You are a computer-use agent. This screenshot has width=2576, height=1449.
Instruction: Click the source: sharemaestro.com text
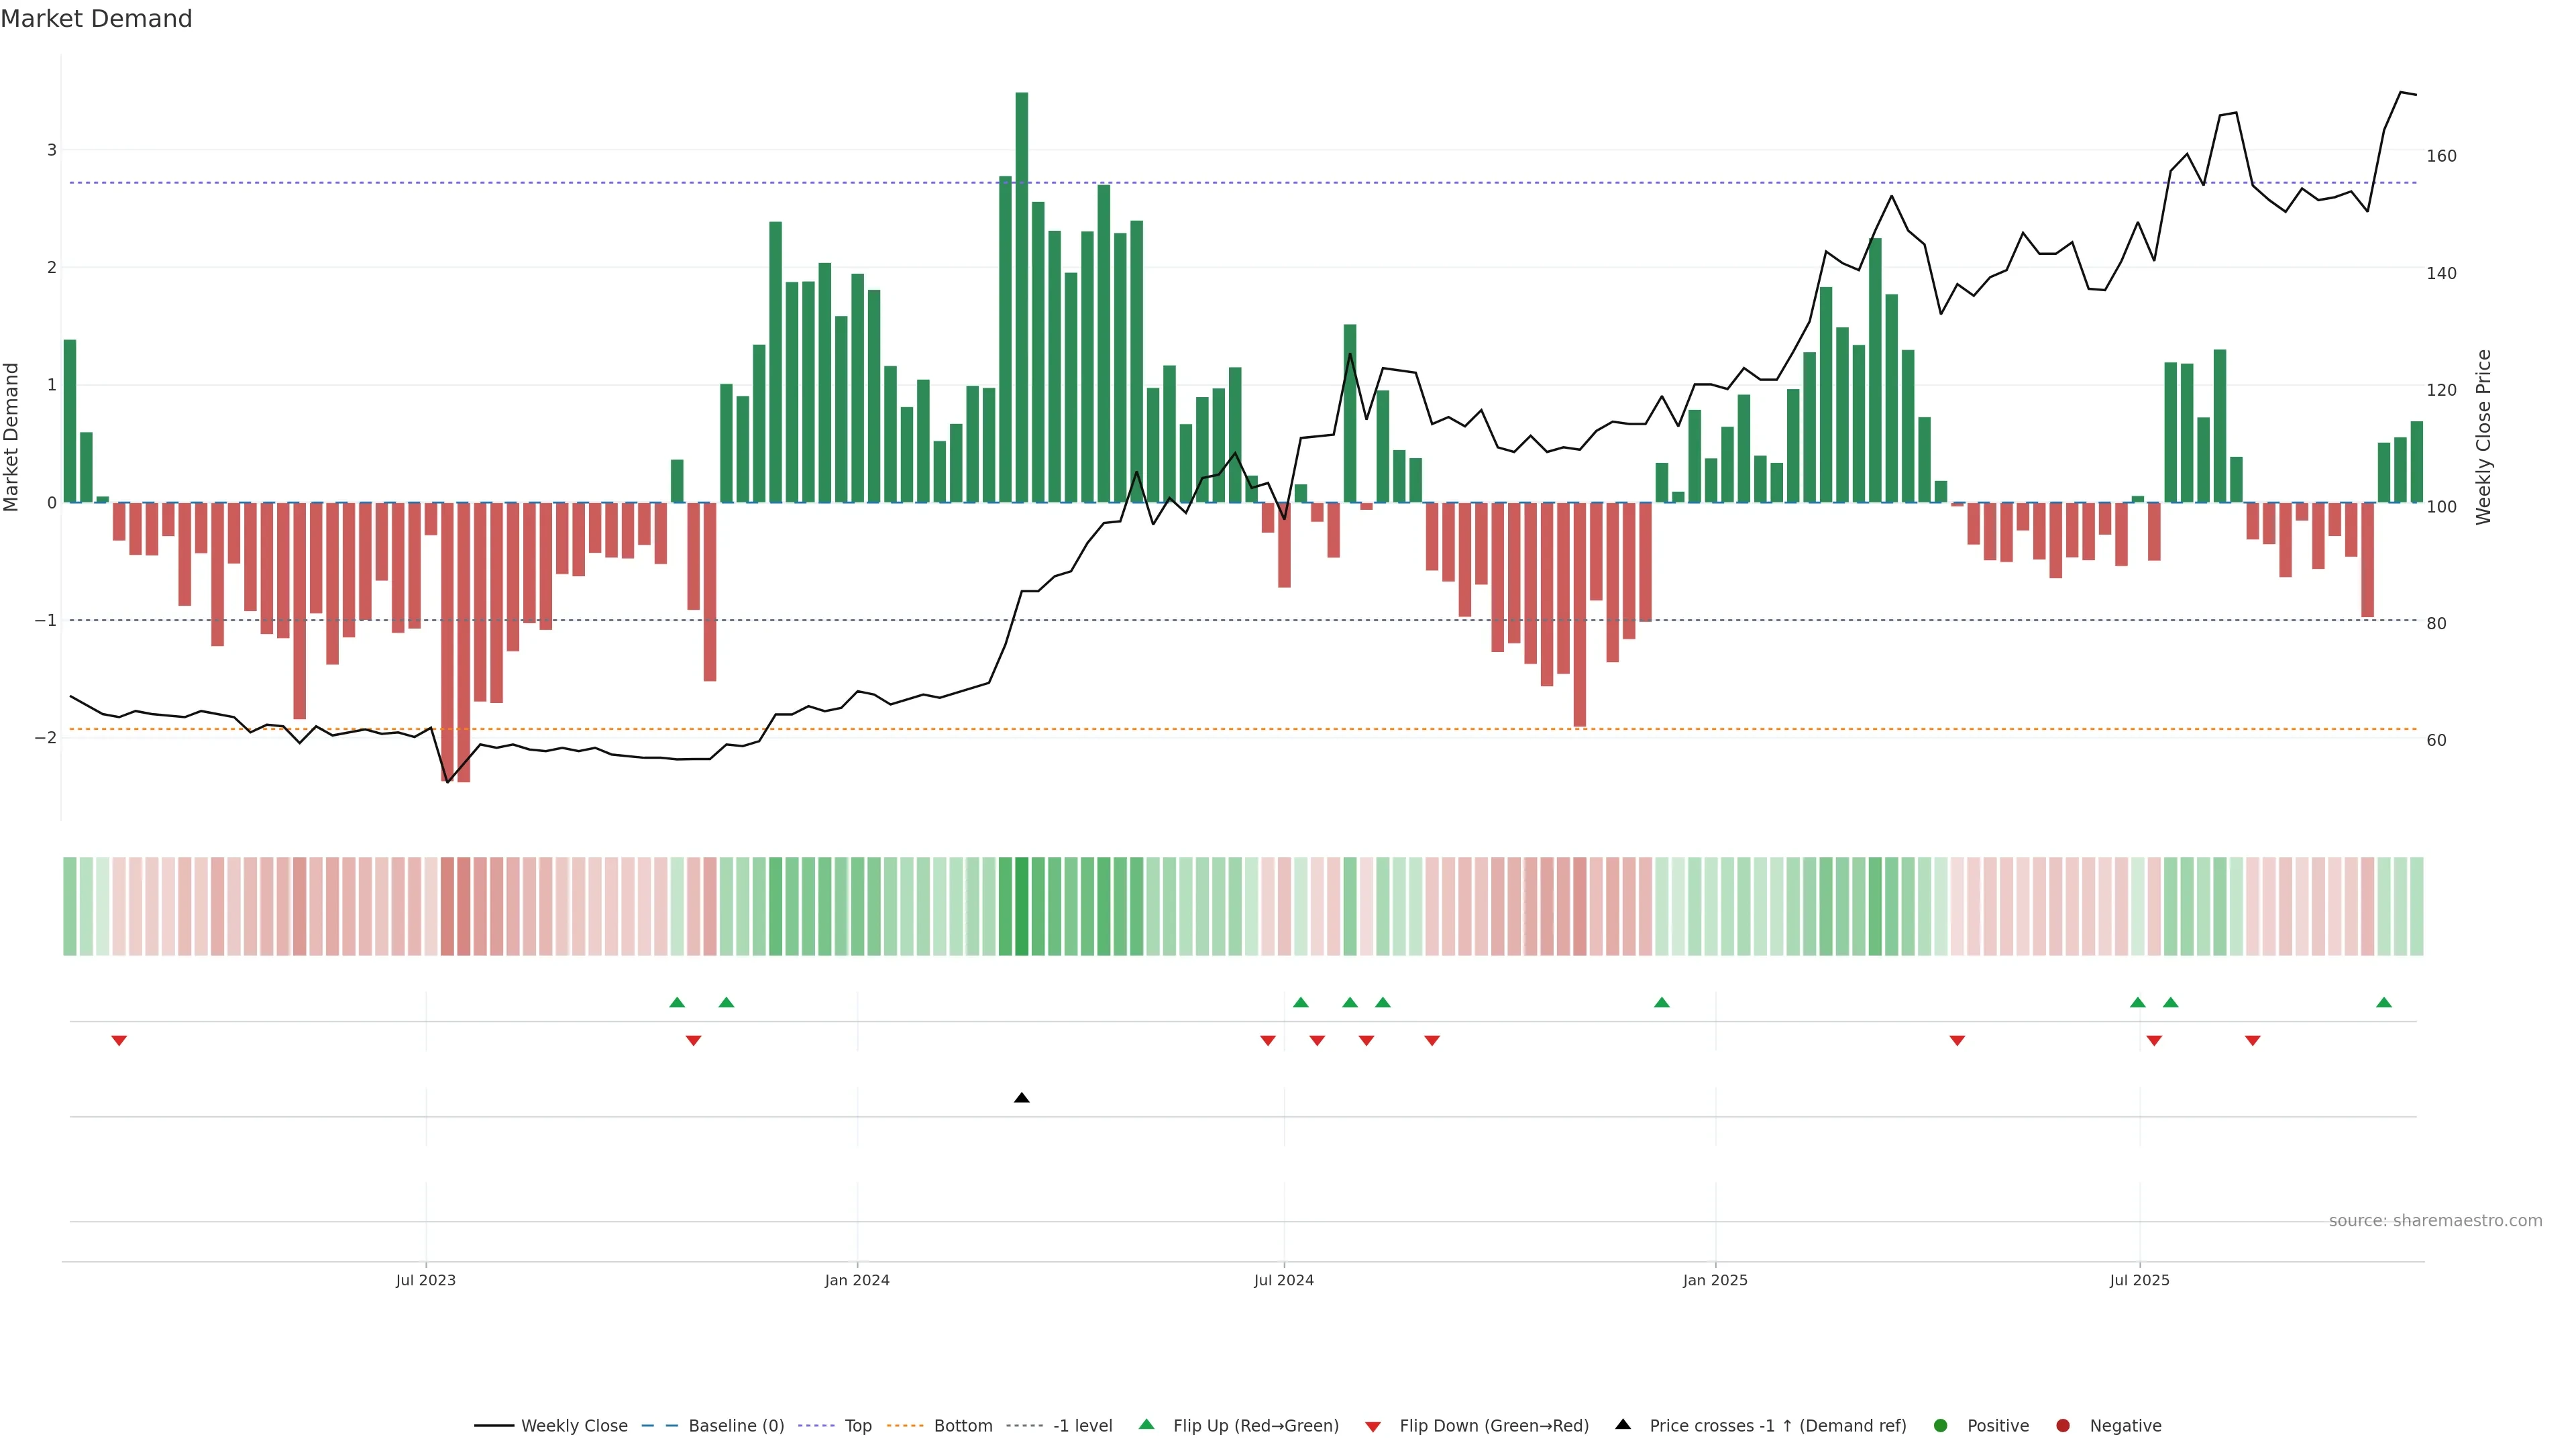2435,1221
